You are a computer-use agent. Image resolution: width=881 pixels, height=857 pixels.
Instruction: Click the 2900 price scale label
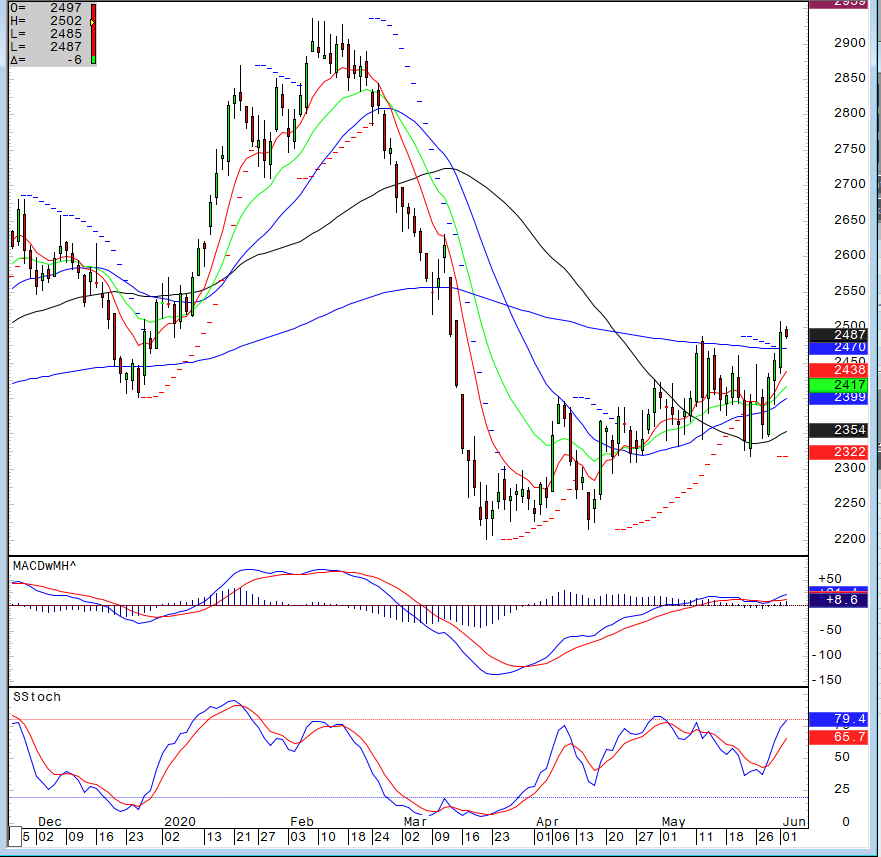pyautogui.click(x=850, y=43)
